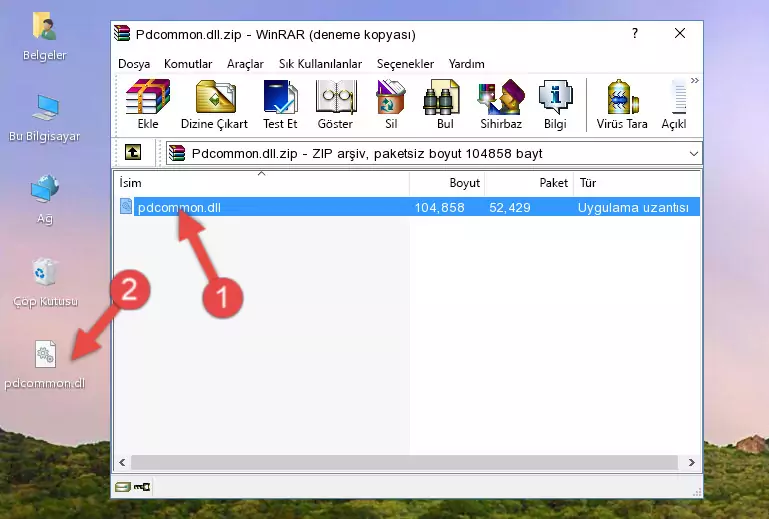769x519 pixels.
Task: Open the Araçlar menu
Action: click(x=245, y=64)
